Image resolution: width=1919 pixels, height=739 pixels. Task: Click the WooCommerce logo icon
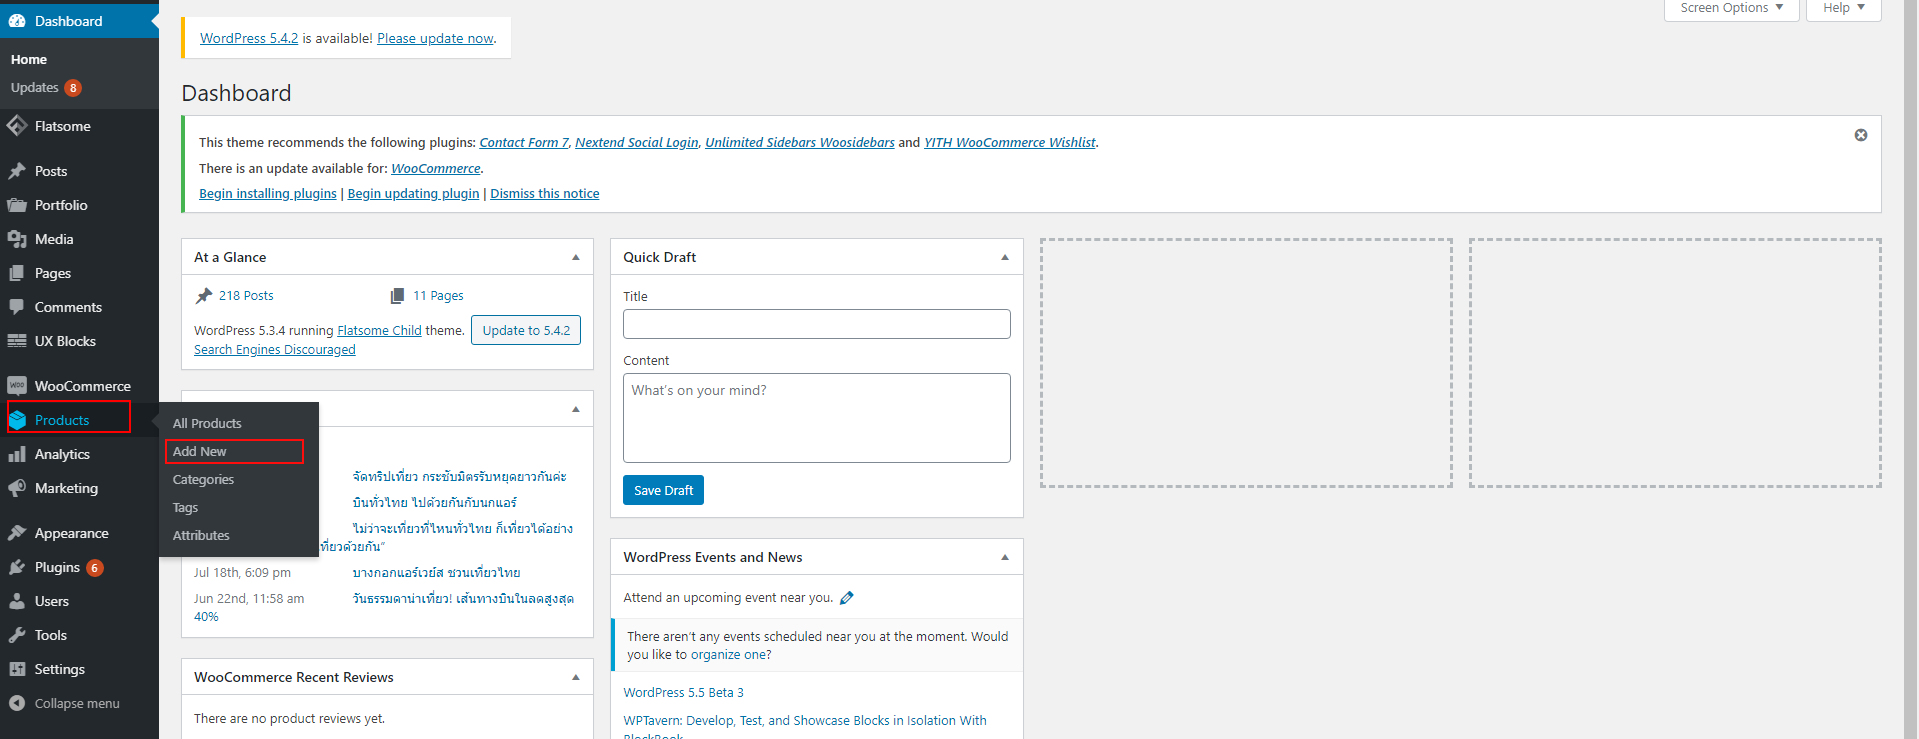[x=17, y=386]
